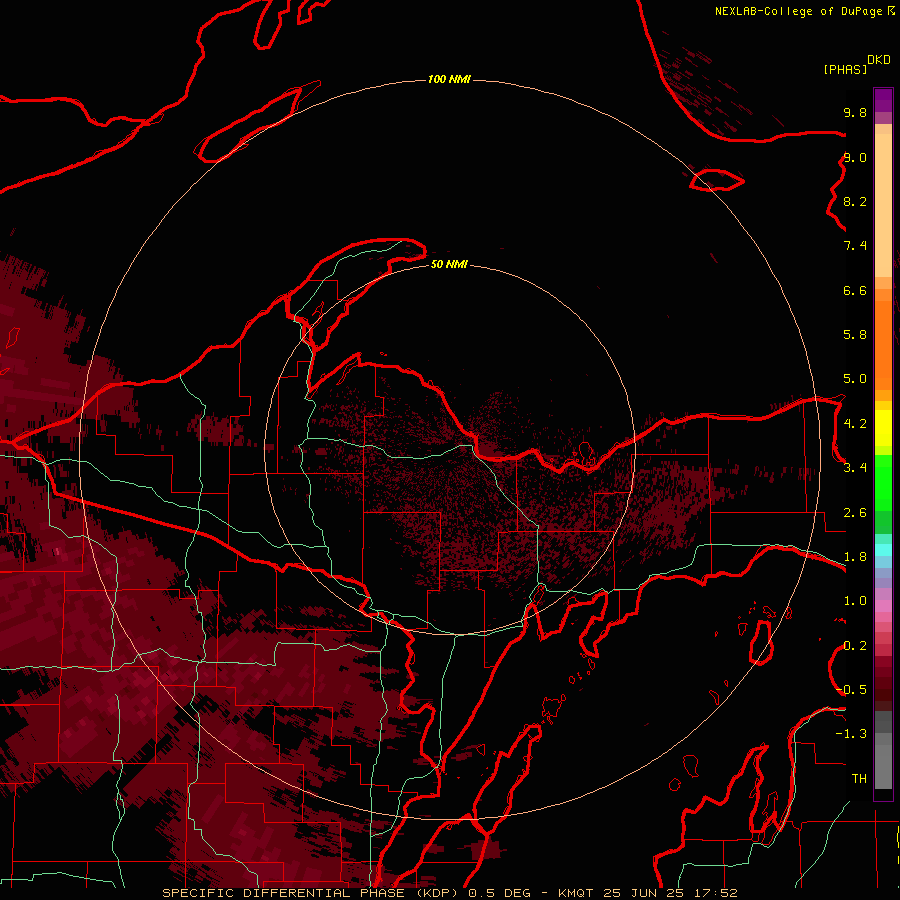900x900 pixels.
Task: Click the KMQT station ID in the caption
Action: [576, 893]
